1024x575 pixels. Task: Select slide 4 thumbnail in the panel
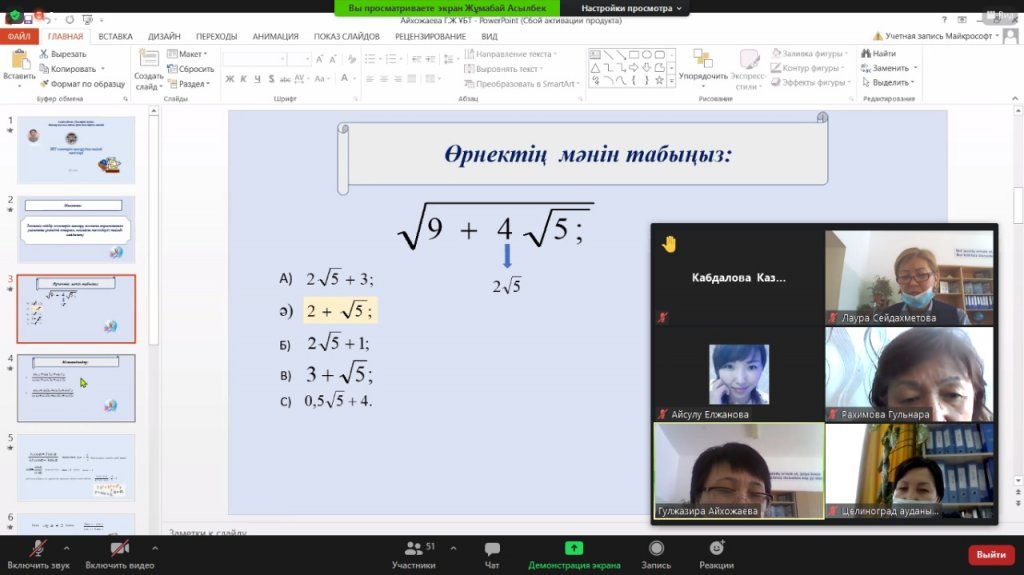pyautogui.click(x=76, y=388)
